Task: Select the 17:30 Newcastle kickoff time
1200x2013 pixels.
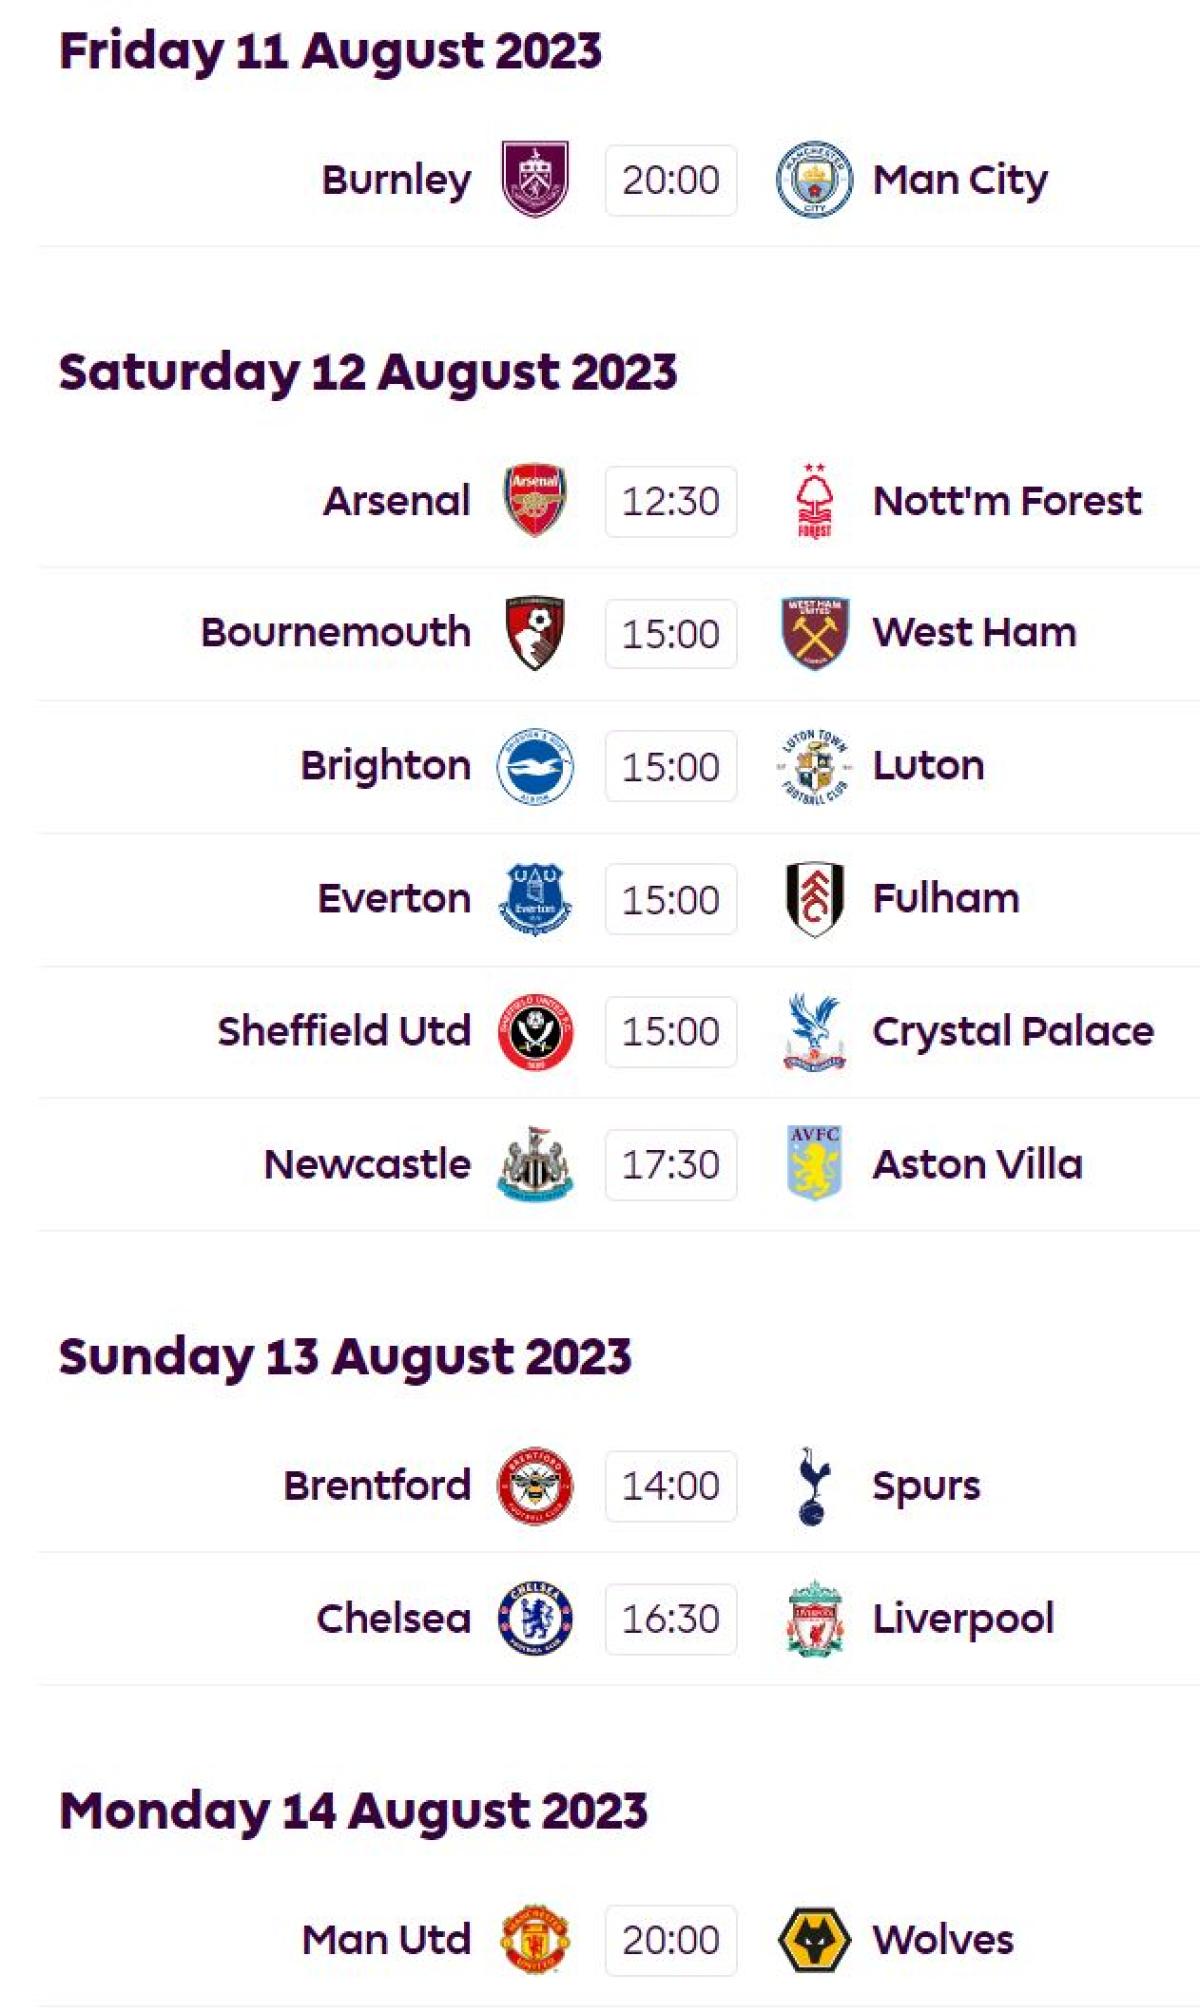Action: 670,1164
